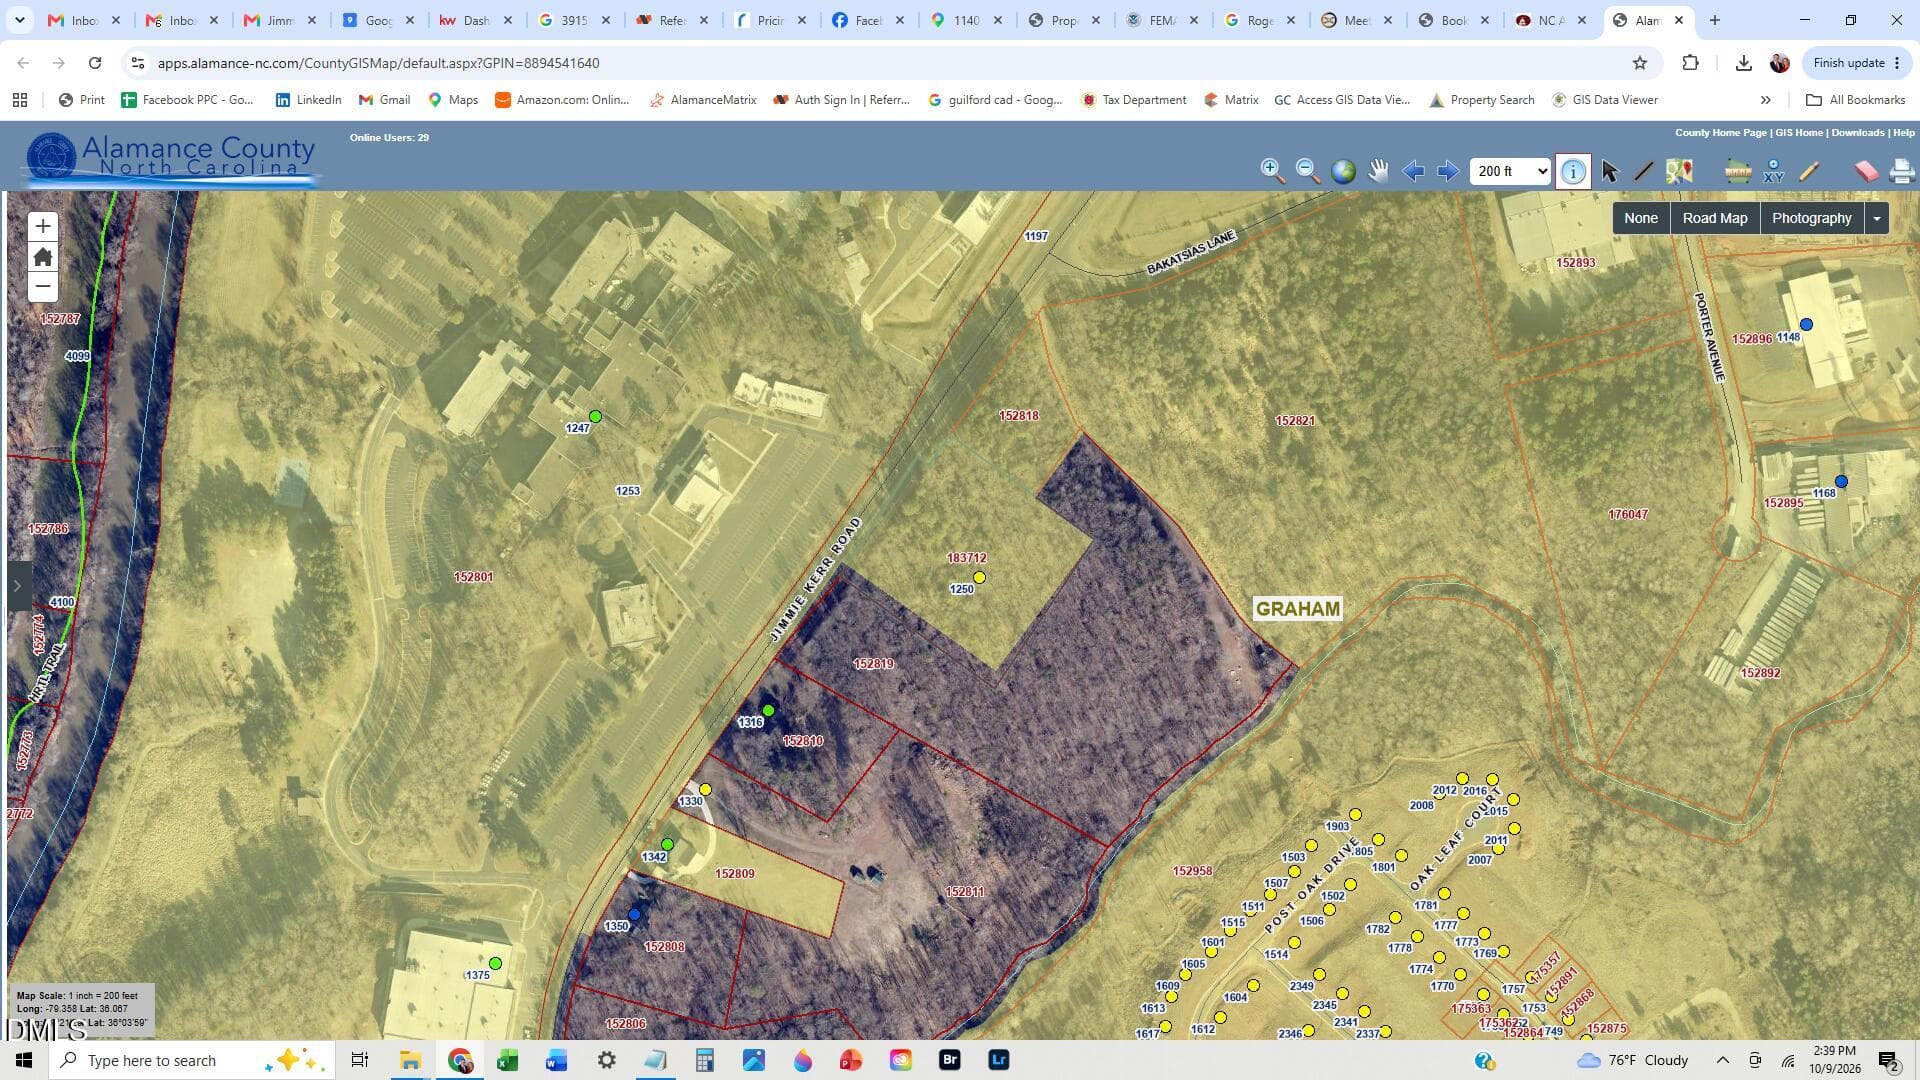Select the Zoom Out magnifier tool
The height and width of the screenshot is (1080, 1920).
[1307, 171]
